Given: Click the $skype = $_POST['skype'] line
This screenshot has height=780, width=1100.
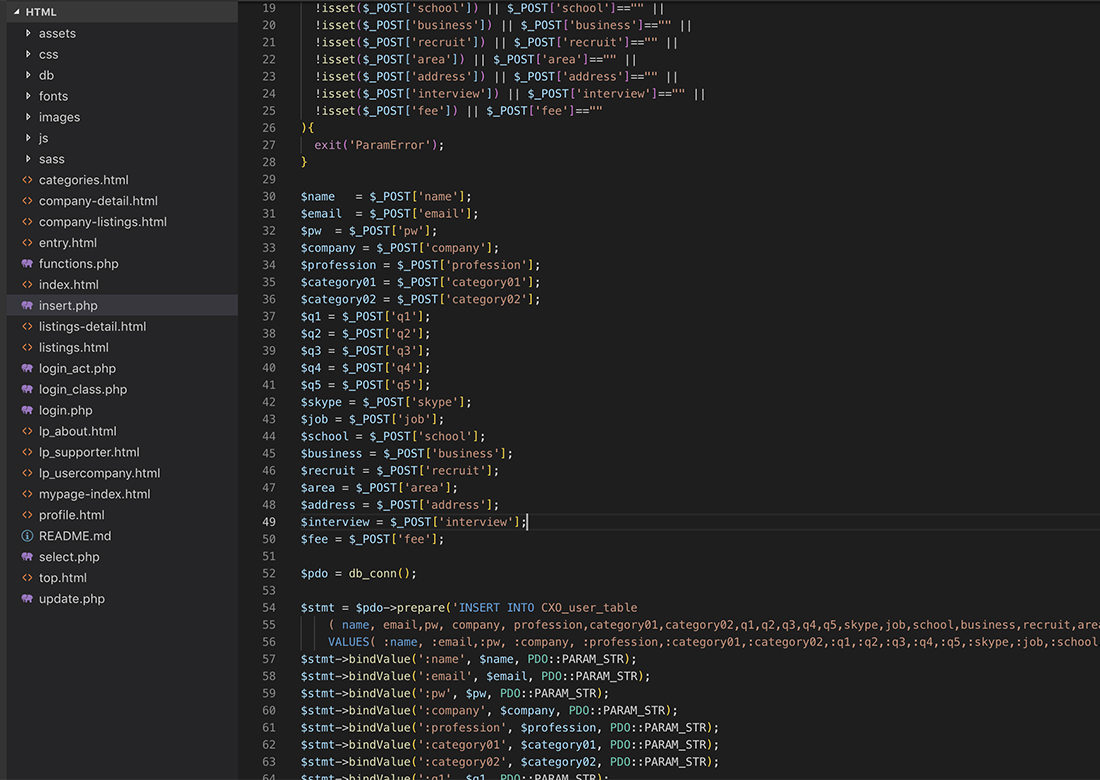Looking at the screenshot, I should coord(386,402).
